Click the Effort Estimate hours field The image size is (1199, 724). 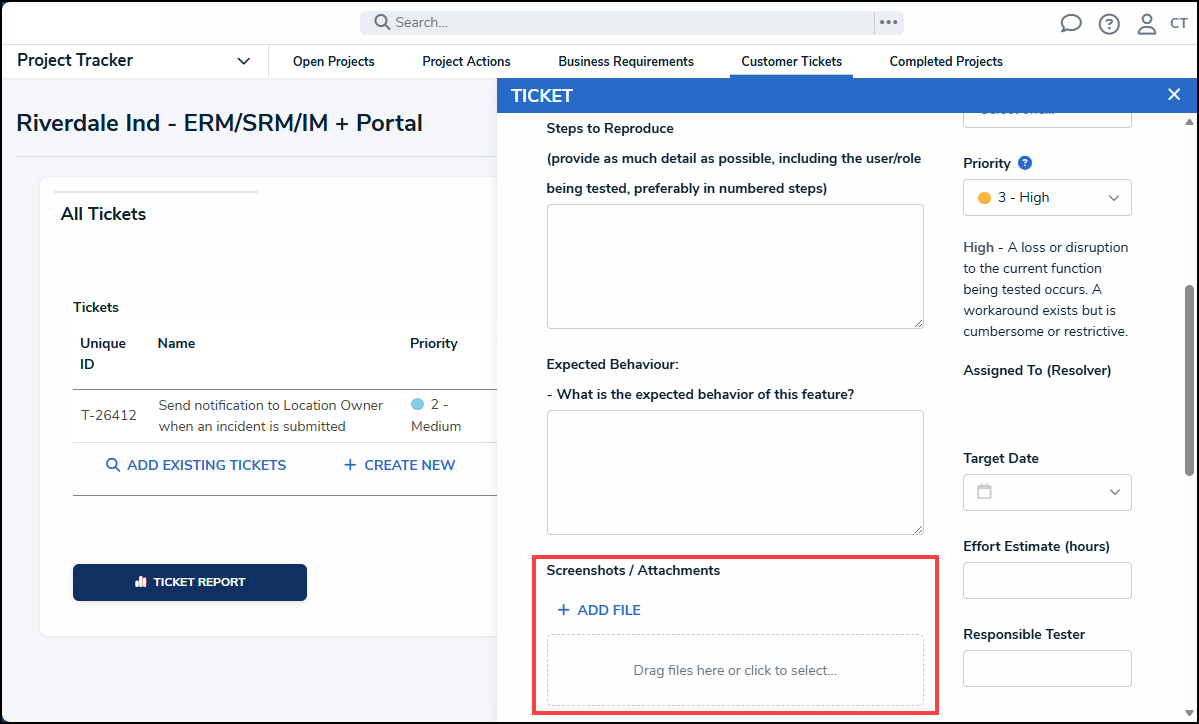coord(1047,580)
